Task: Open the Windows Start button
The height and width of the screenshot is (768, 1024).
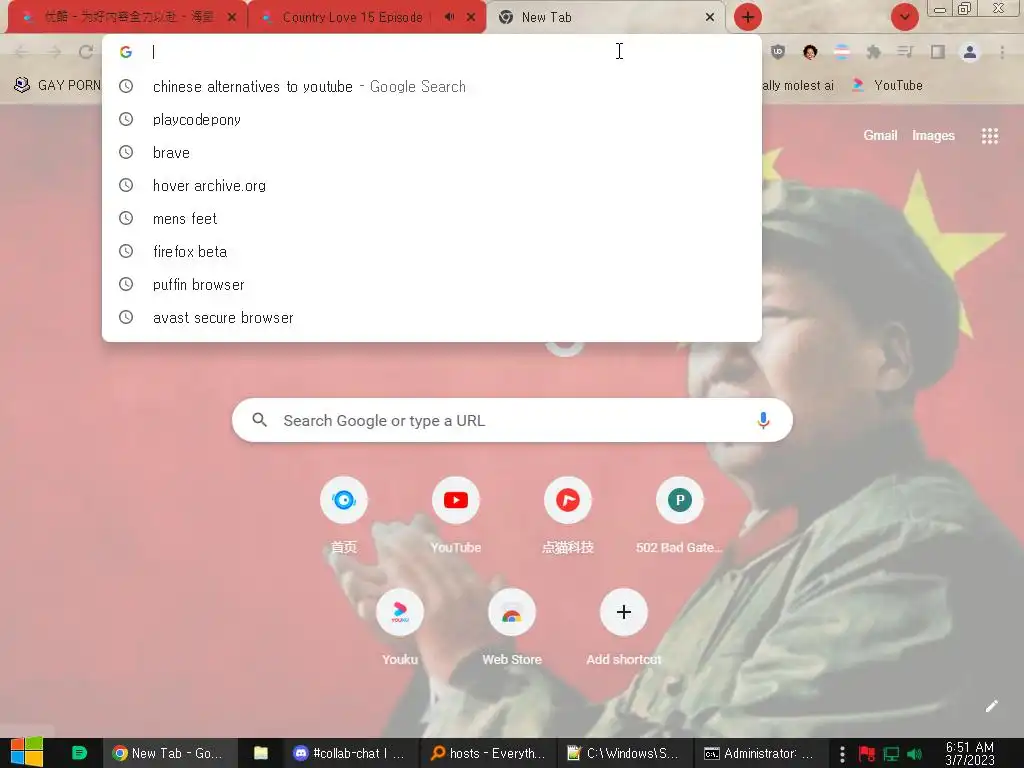Action: 27,753
